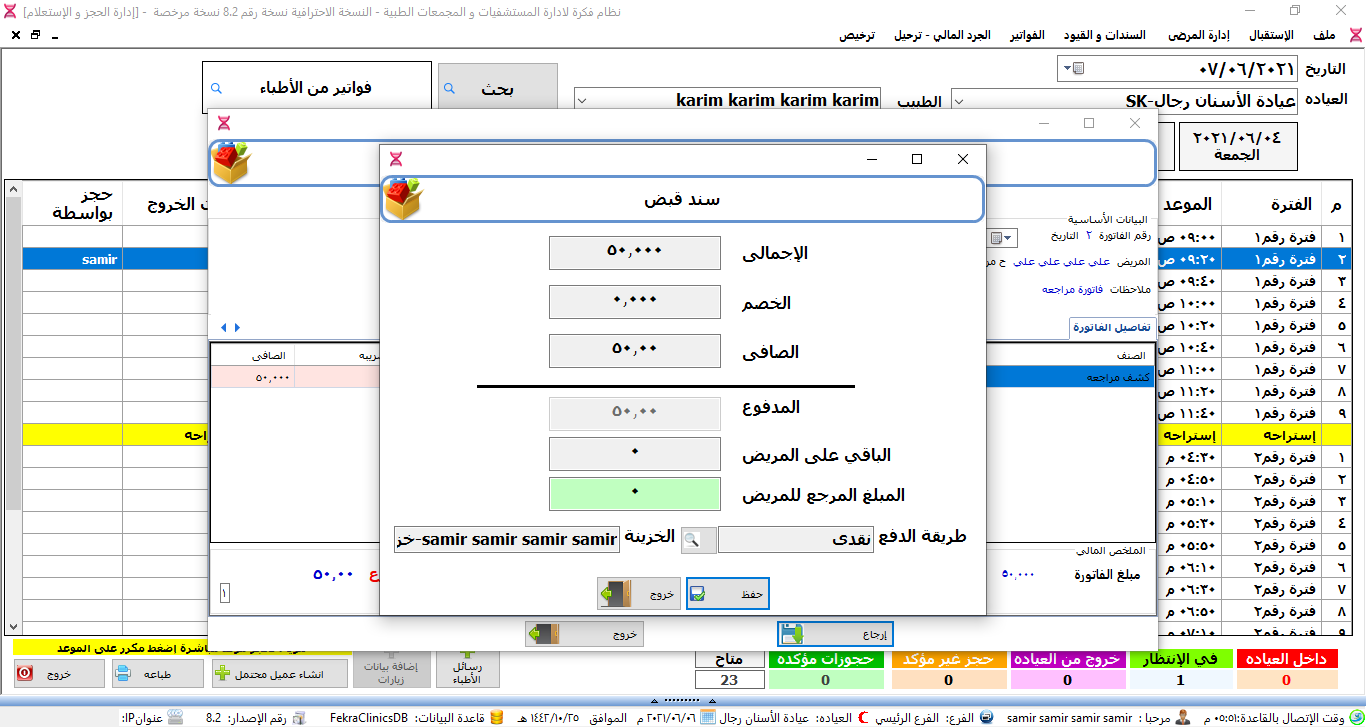Select the تفاصيل الفاتورة (Invoice details) tab

coord(1113,328)
